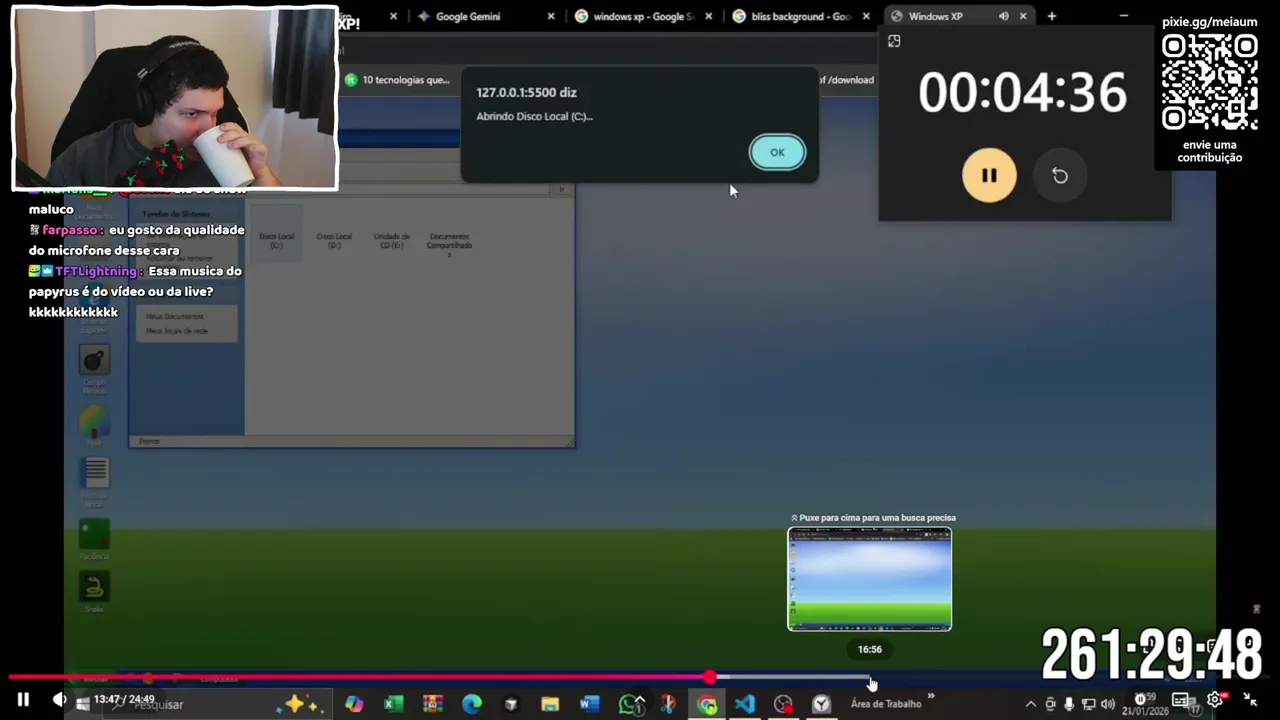Mute audio on the Windows XP tab
The height and width of the screenshot is (720, 1280).
click(1003, 16)
